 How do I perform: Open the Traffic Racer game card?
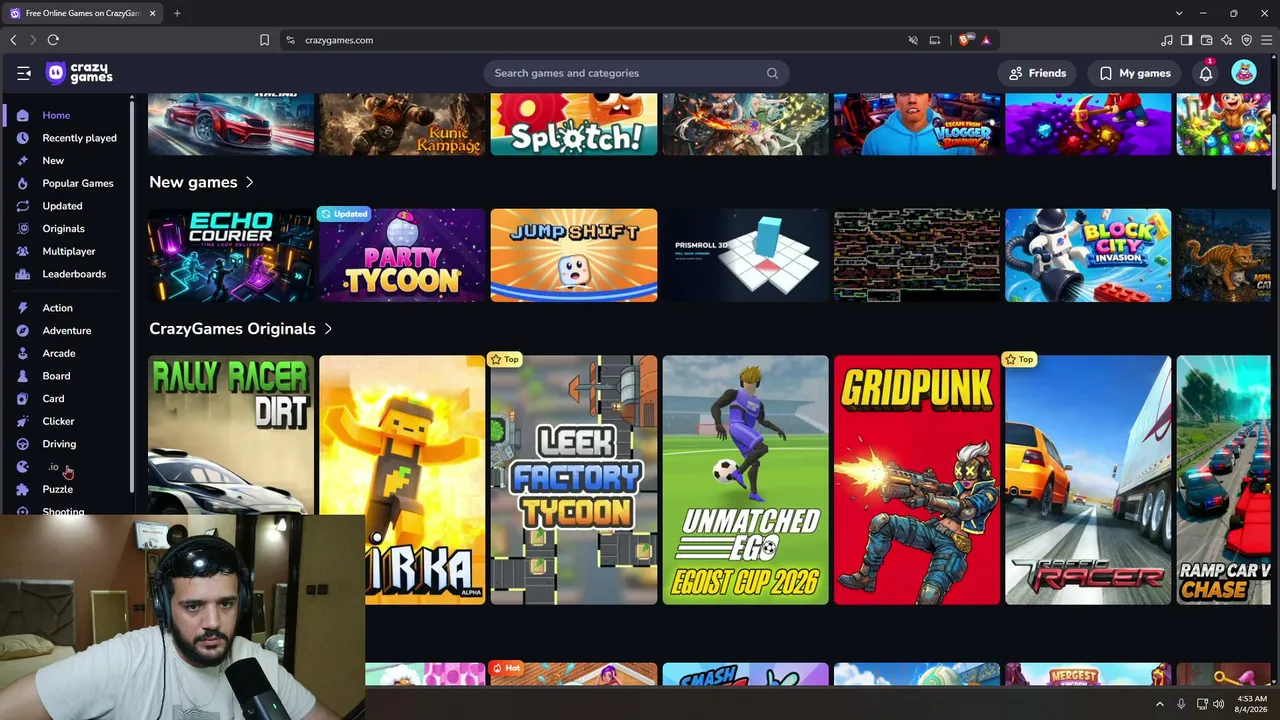(x=1088, y=480)
